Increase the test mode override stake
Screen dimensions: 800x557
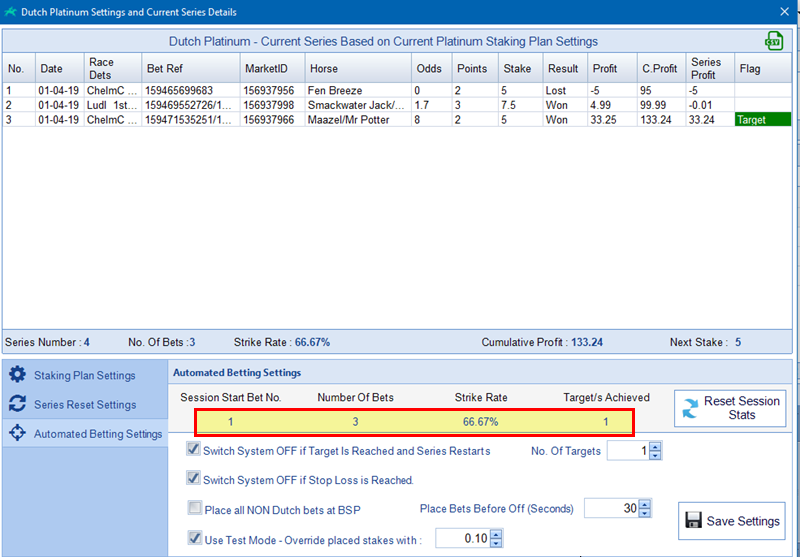pyautogui.click(x=497, y=534)
